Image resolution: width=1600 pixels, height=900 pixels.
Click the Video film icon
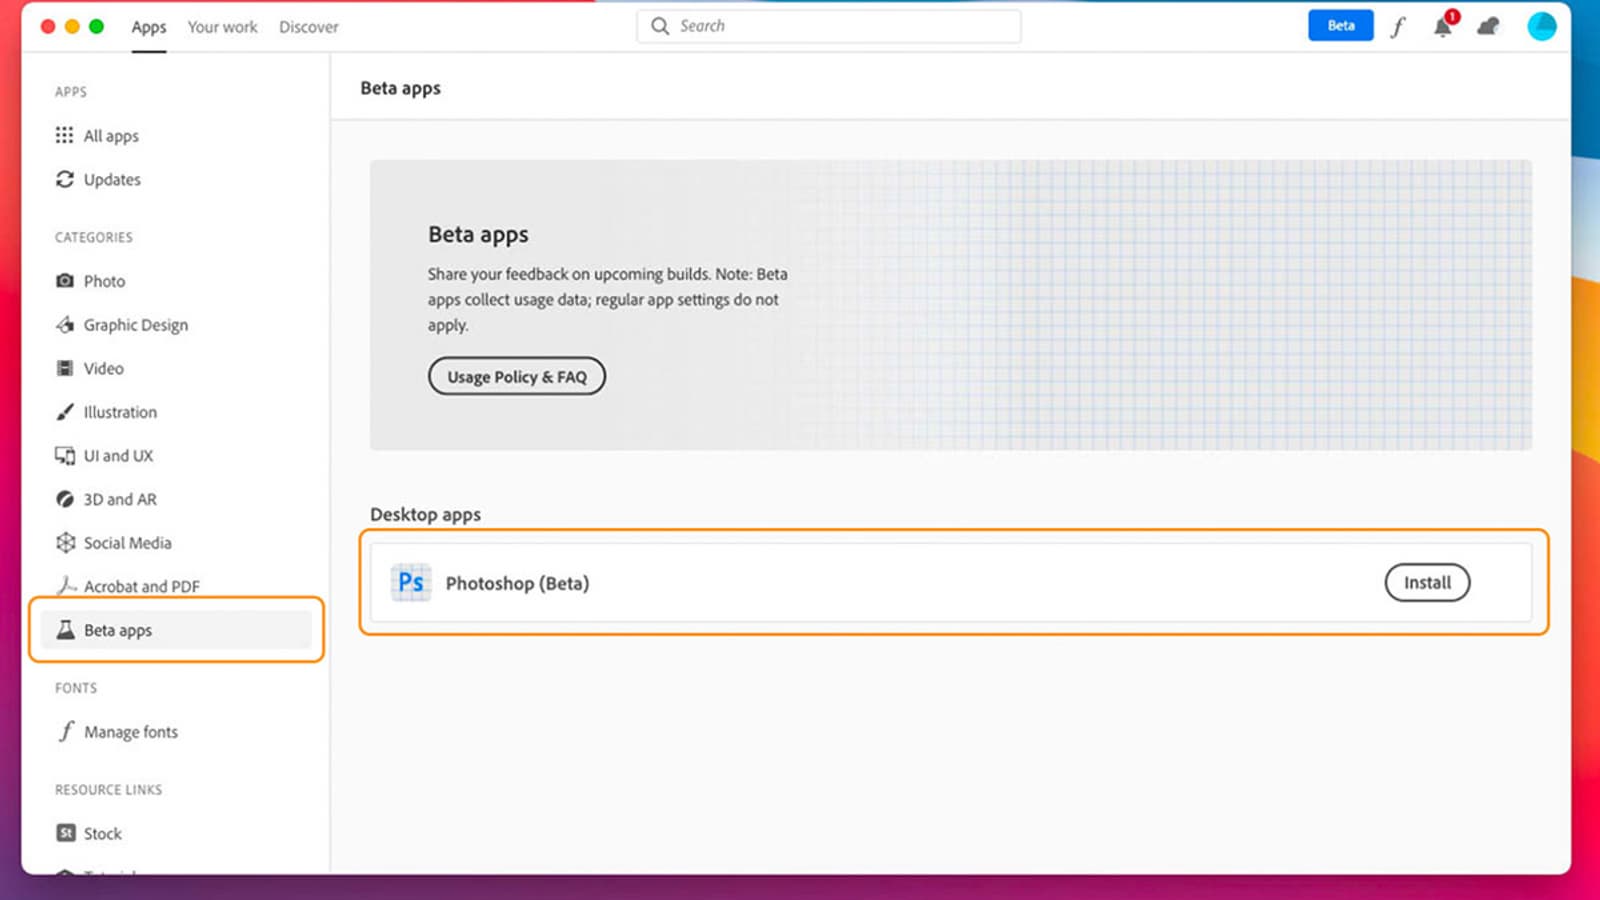click(x=65, y=368)
